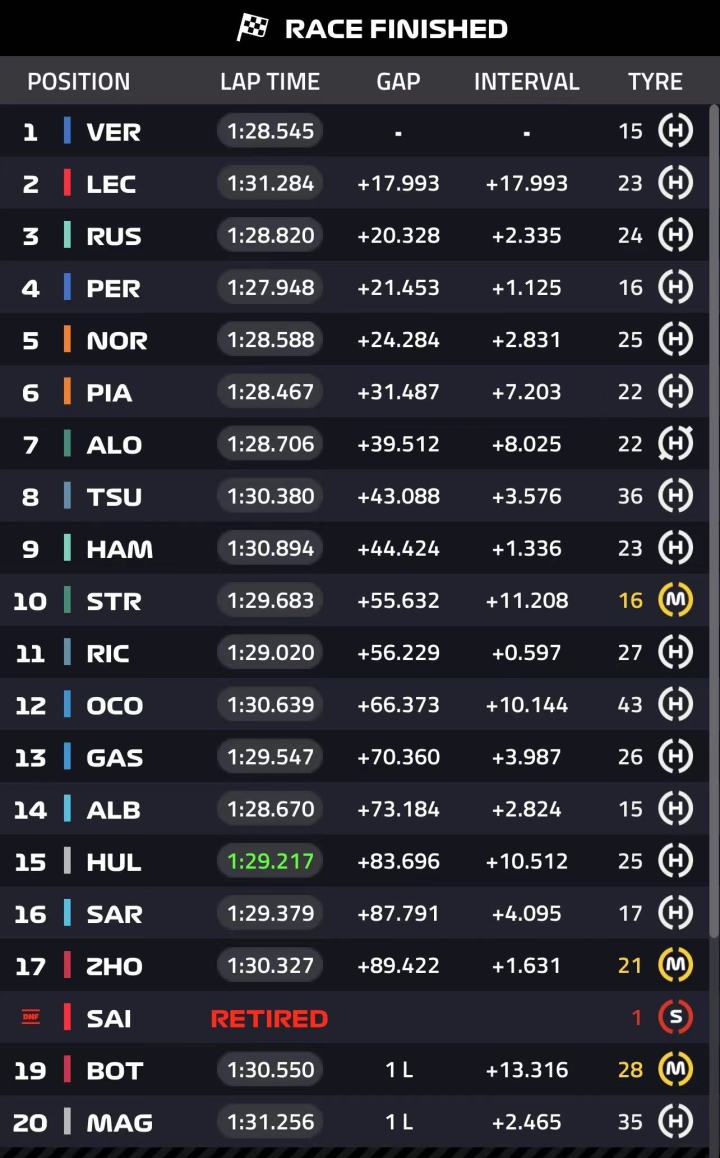This screenshot has width=720, height=1158.
Task: Click ZHO's medium tyre icon
Action: coord(675,965)
